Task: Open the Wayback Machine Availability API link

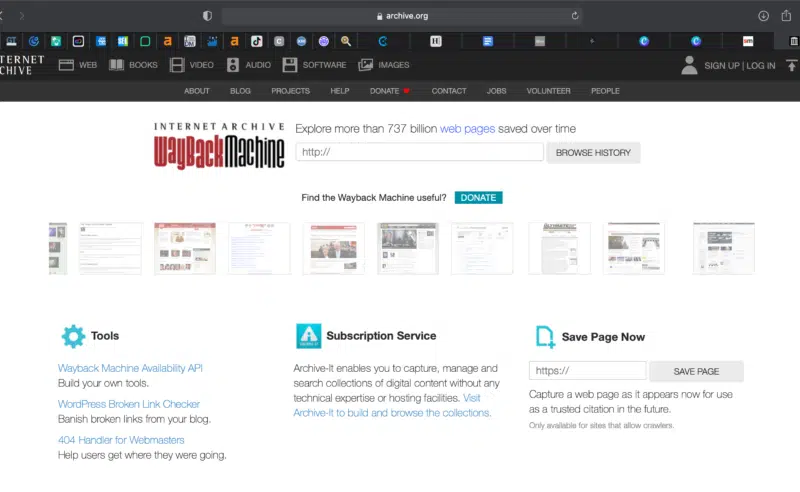Action: (130, 368)
